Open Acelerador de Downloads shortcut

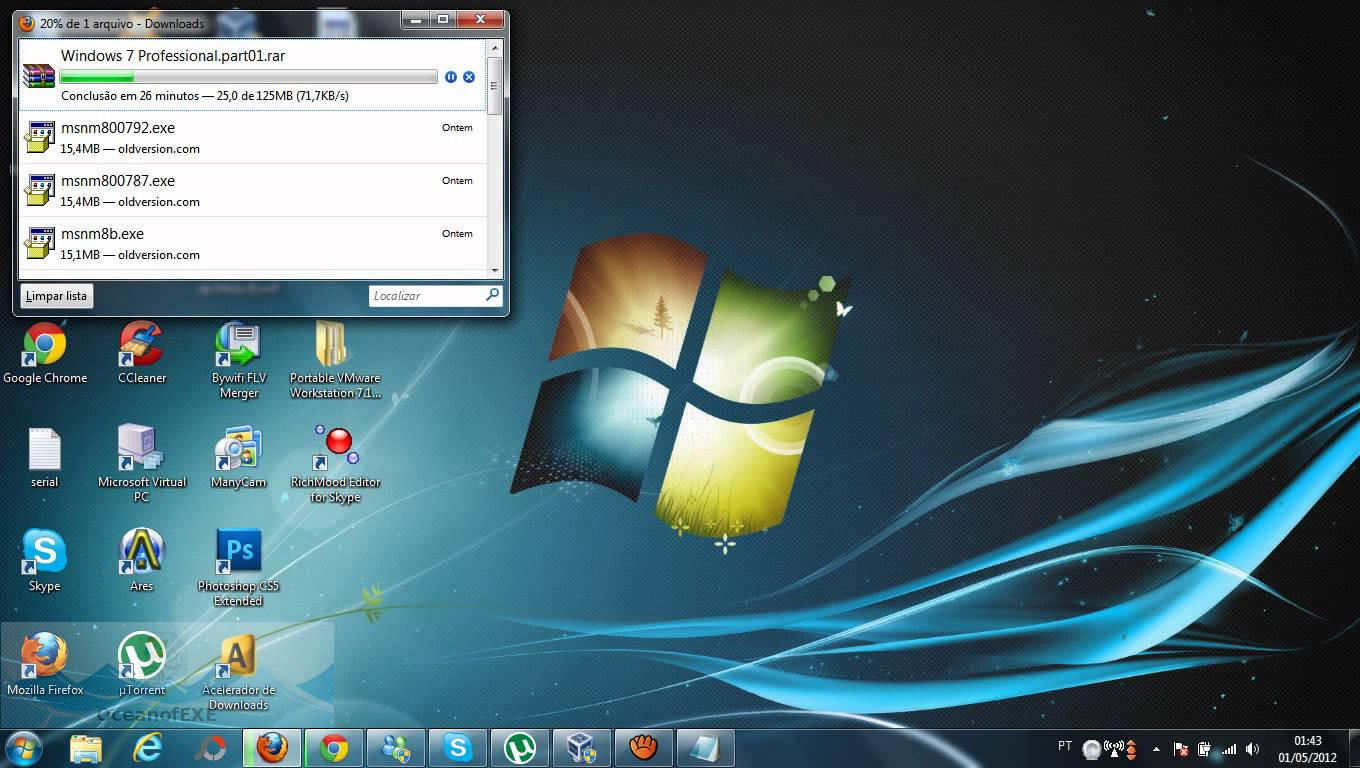239,672
